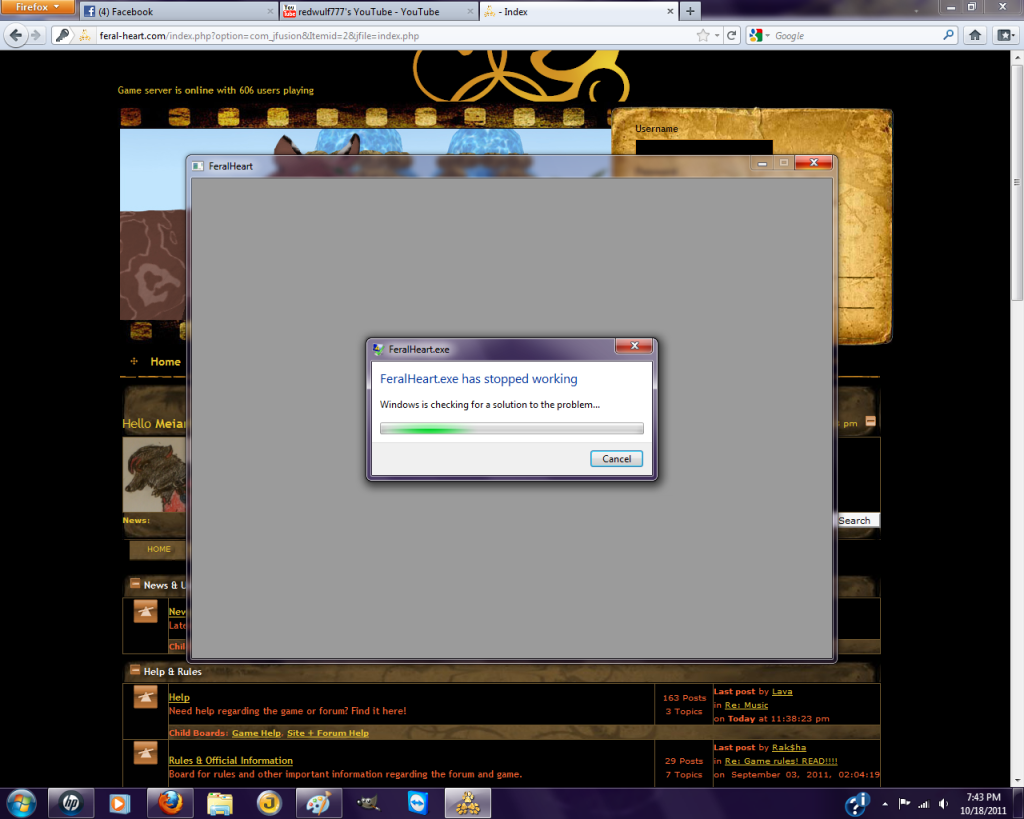Open Paint from the taskbar
1024x819 pixels.
318,803
